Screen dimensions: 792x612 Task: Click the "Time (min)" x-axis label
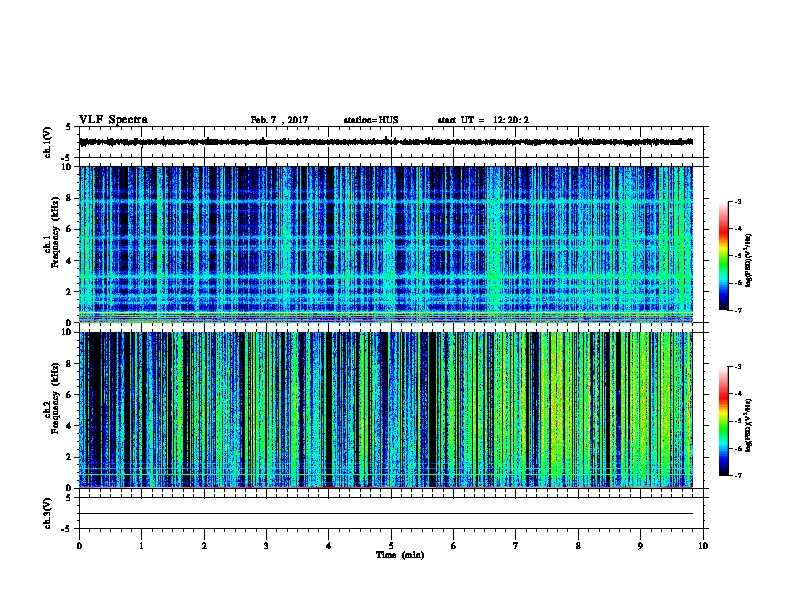click(x=400, y=555)
